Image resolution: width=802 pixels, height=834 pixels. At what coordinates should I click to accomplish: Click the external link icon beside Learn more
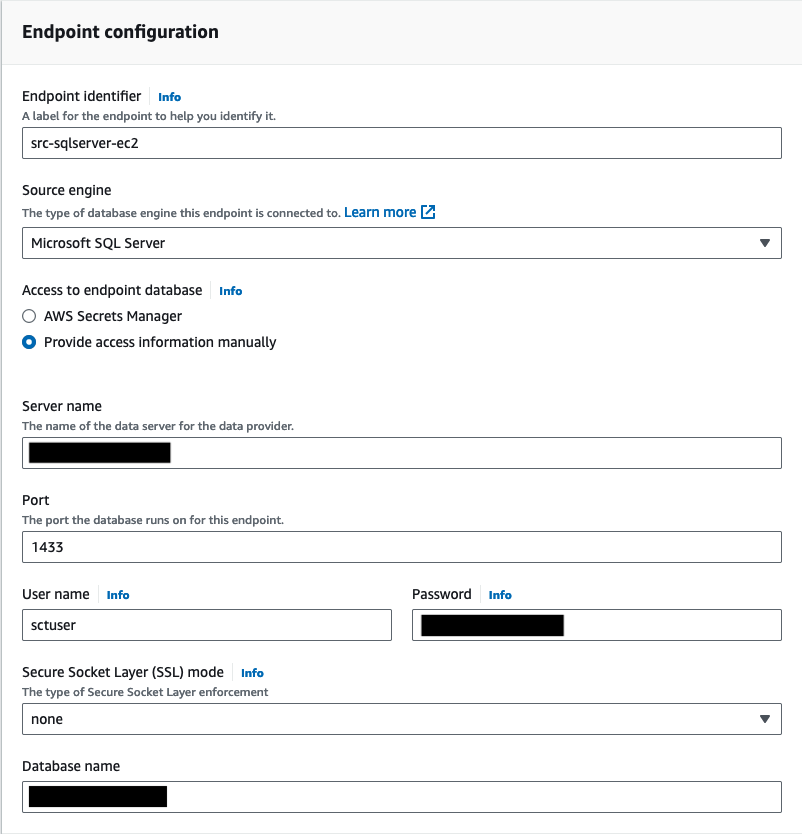(429, 213)
